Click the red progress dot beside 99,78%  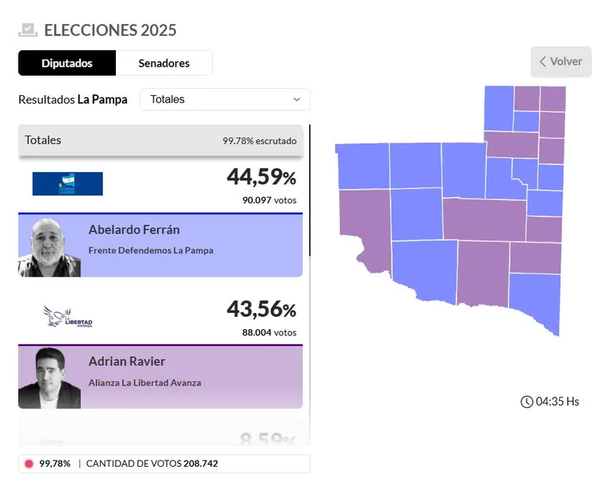coord(29,464)
